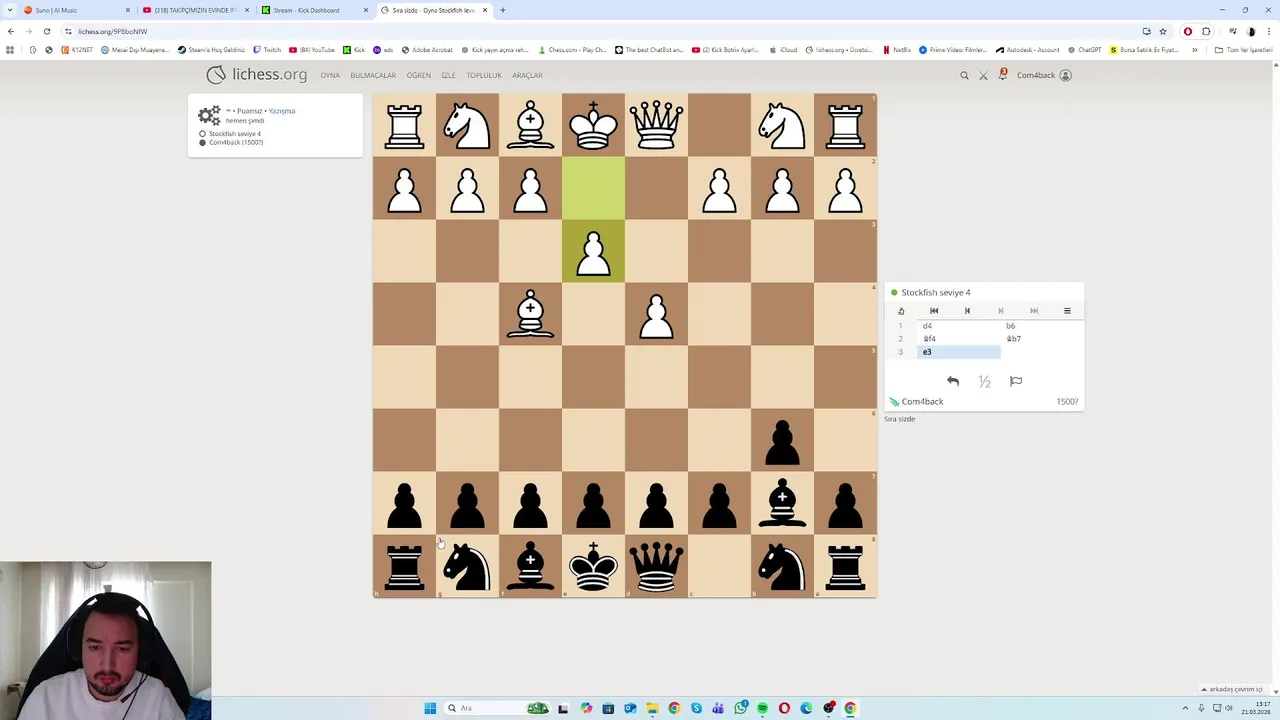Screen dimensions: 1280x720
Task: Open Spotify from the taskbar
Action: [762, 708]
